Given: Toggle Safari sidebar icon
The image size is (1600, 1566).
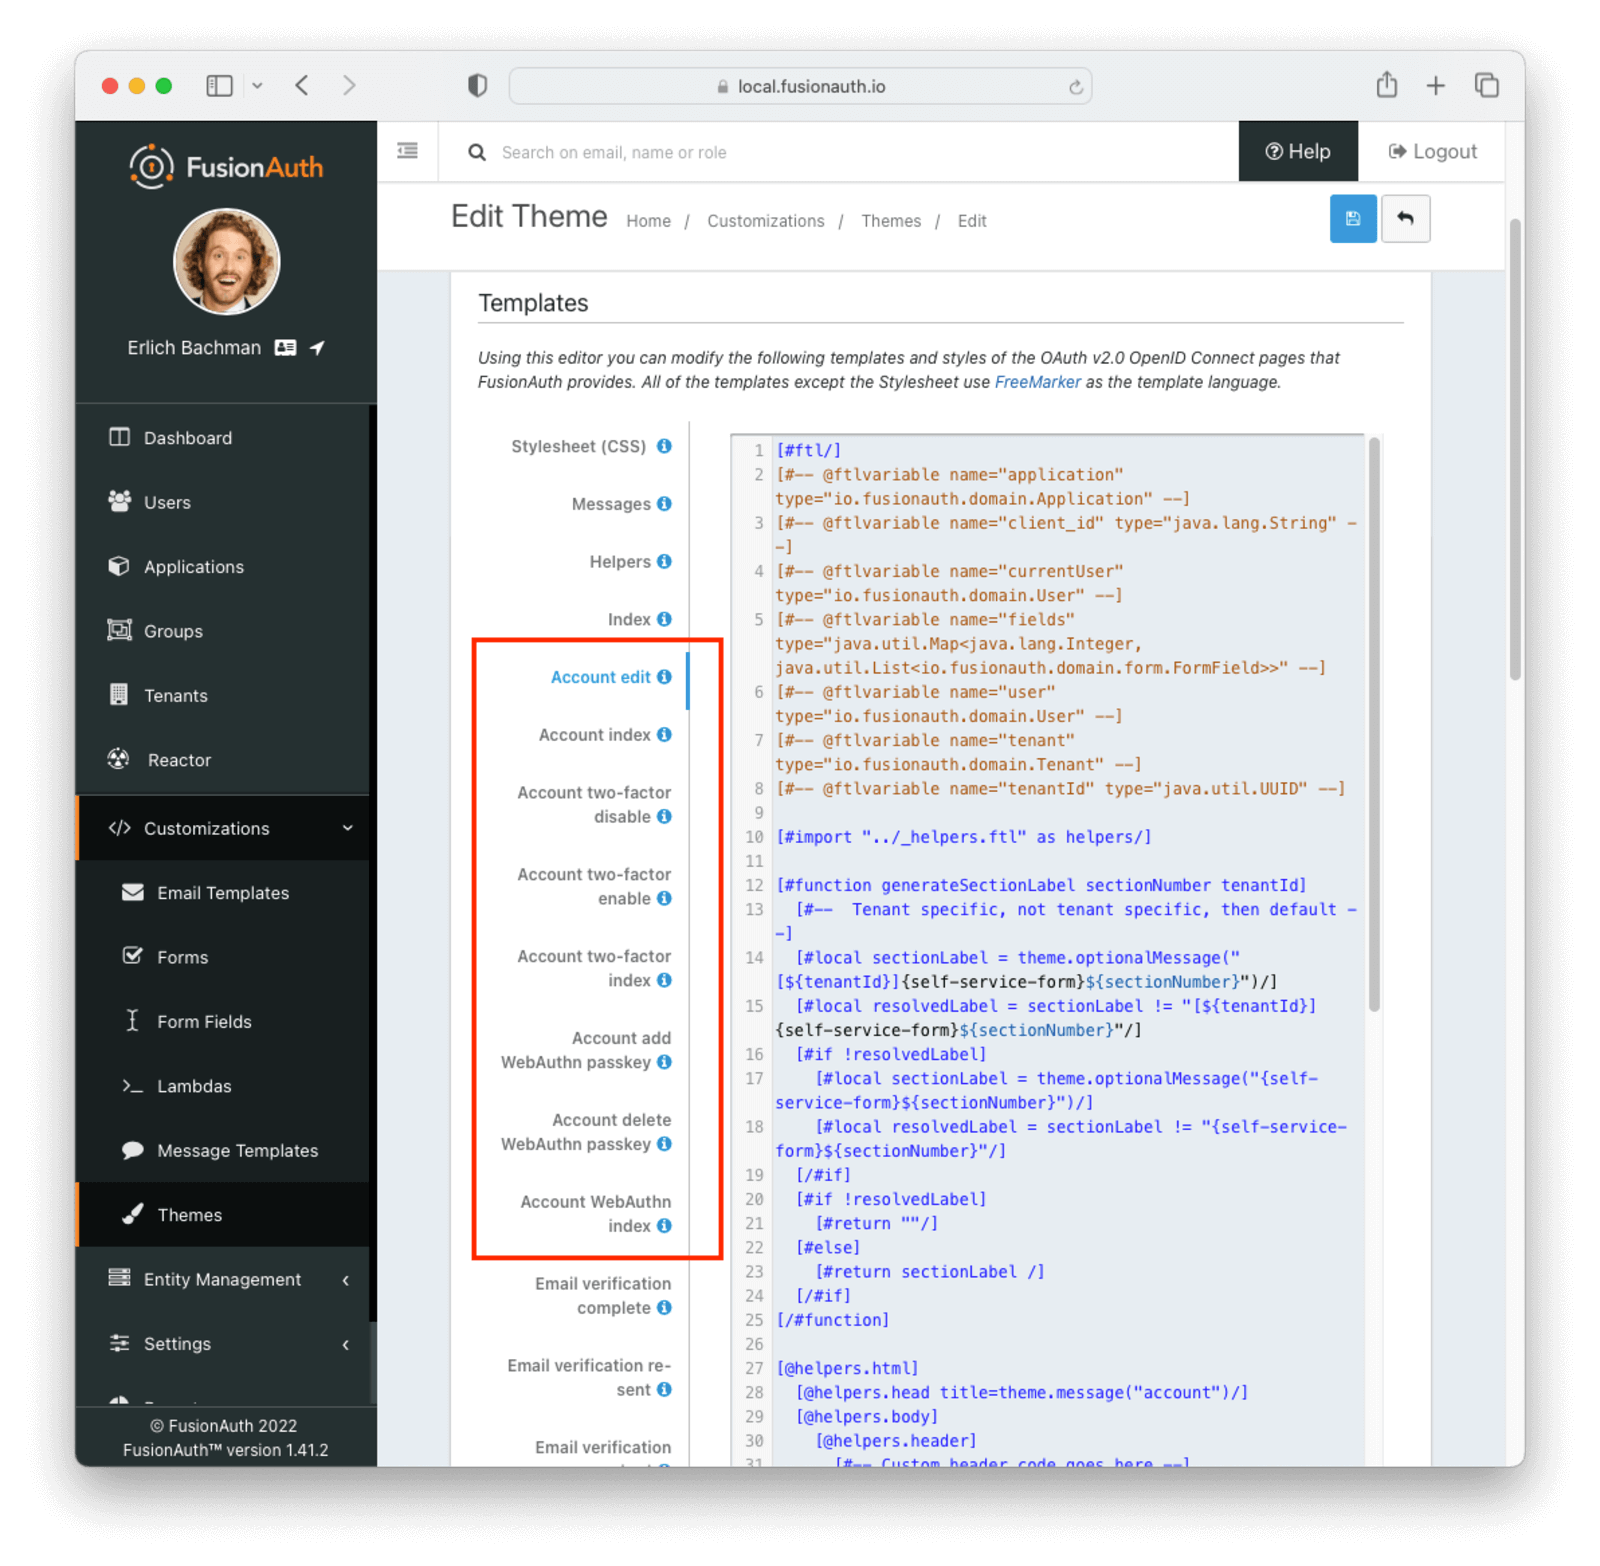Looking at the screenshot, I should click(x=219, y=86).
